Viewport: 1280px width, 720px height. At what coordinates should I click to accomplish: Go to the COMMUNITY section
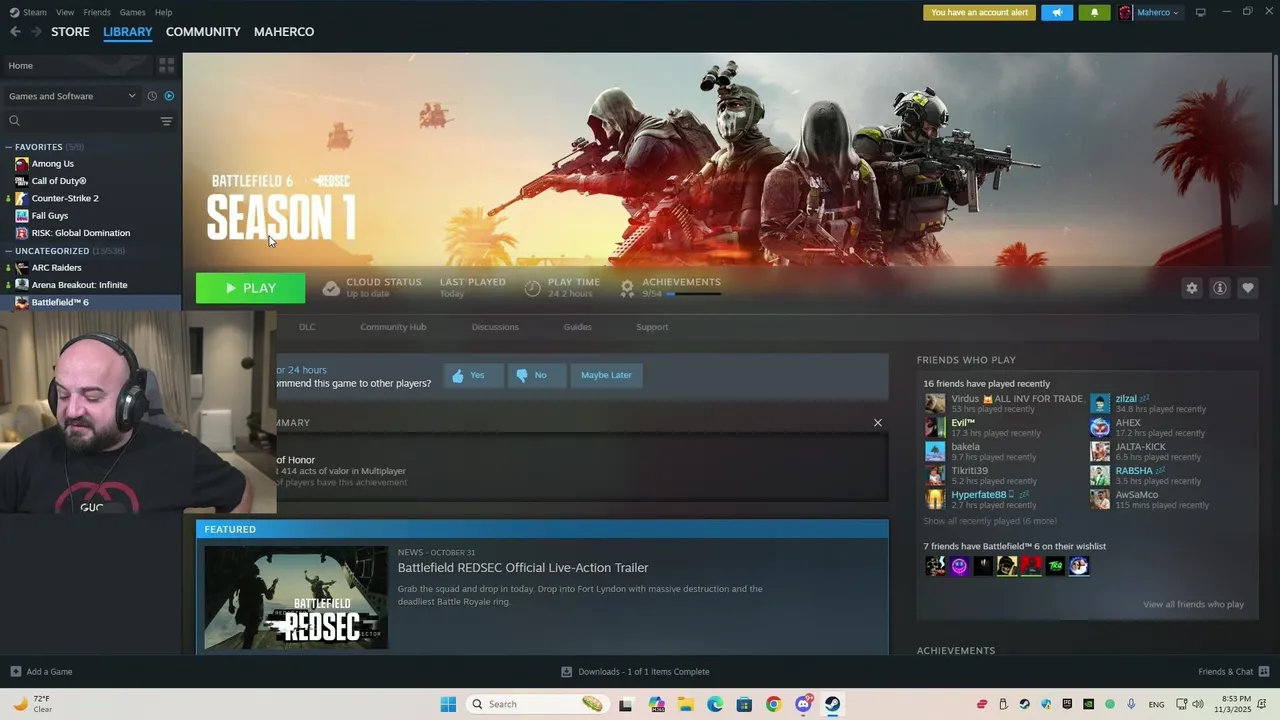click(x=203, y=32)
